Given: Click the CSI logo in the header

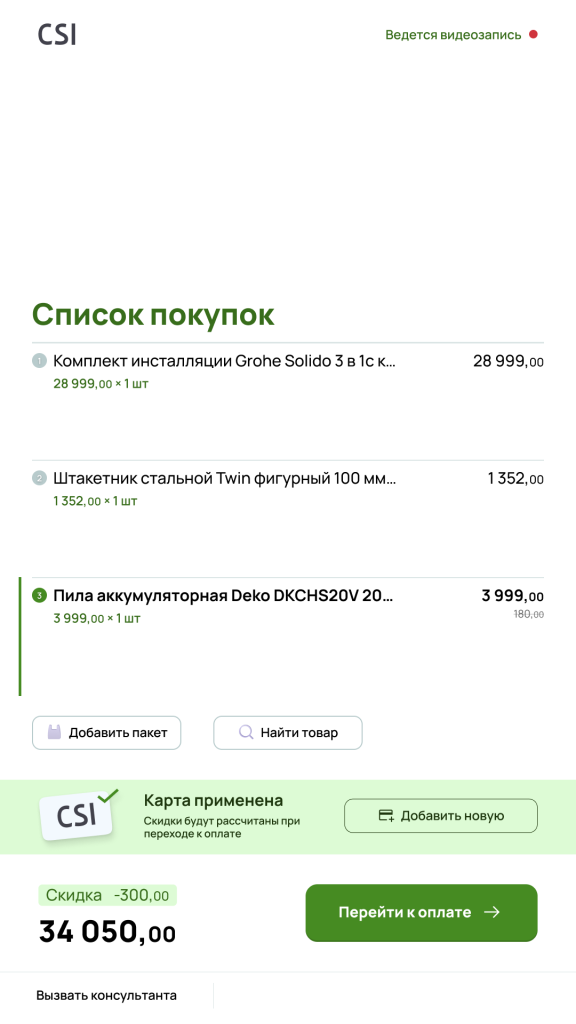Looking at the screenshot, I should coord(57,34).
